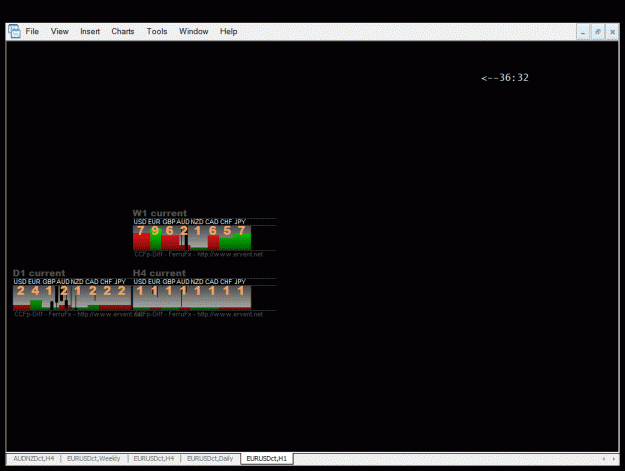
Task: Click the EUR value 9 in the W1 panel
Action: (155, 231)
